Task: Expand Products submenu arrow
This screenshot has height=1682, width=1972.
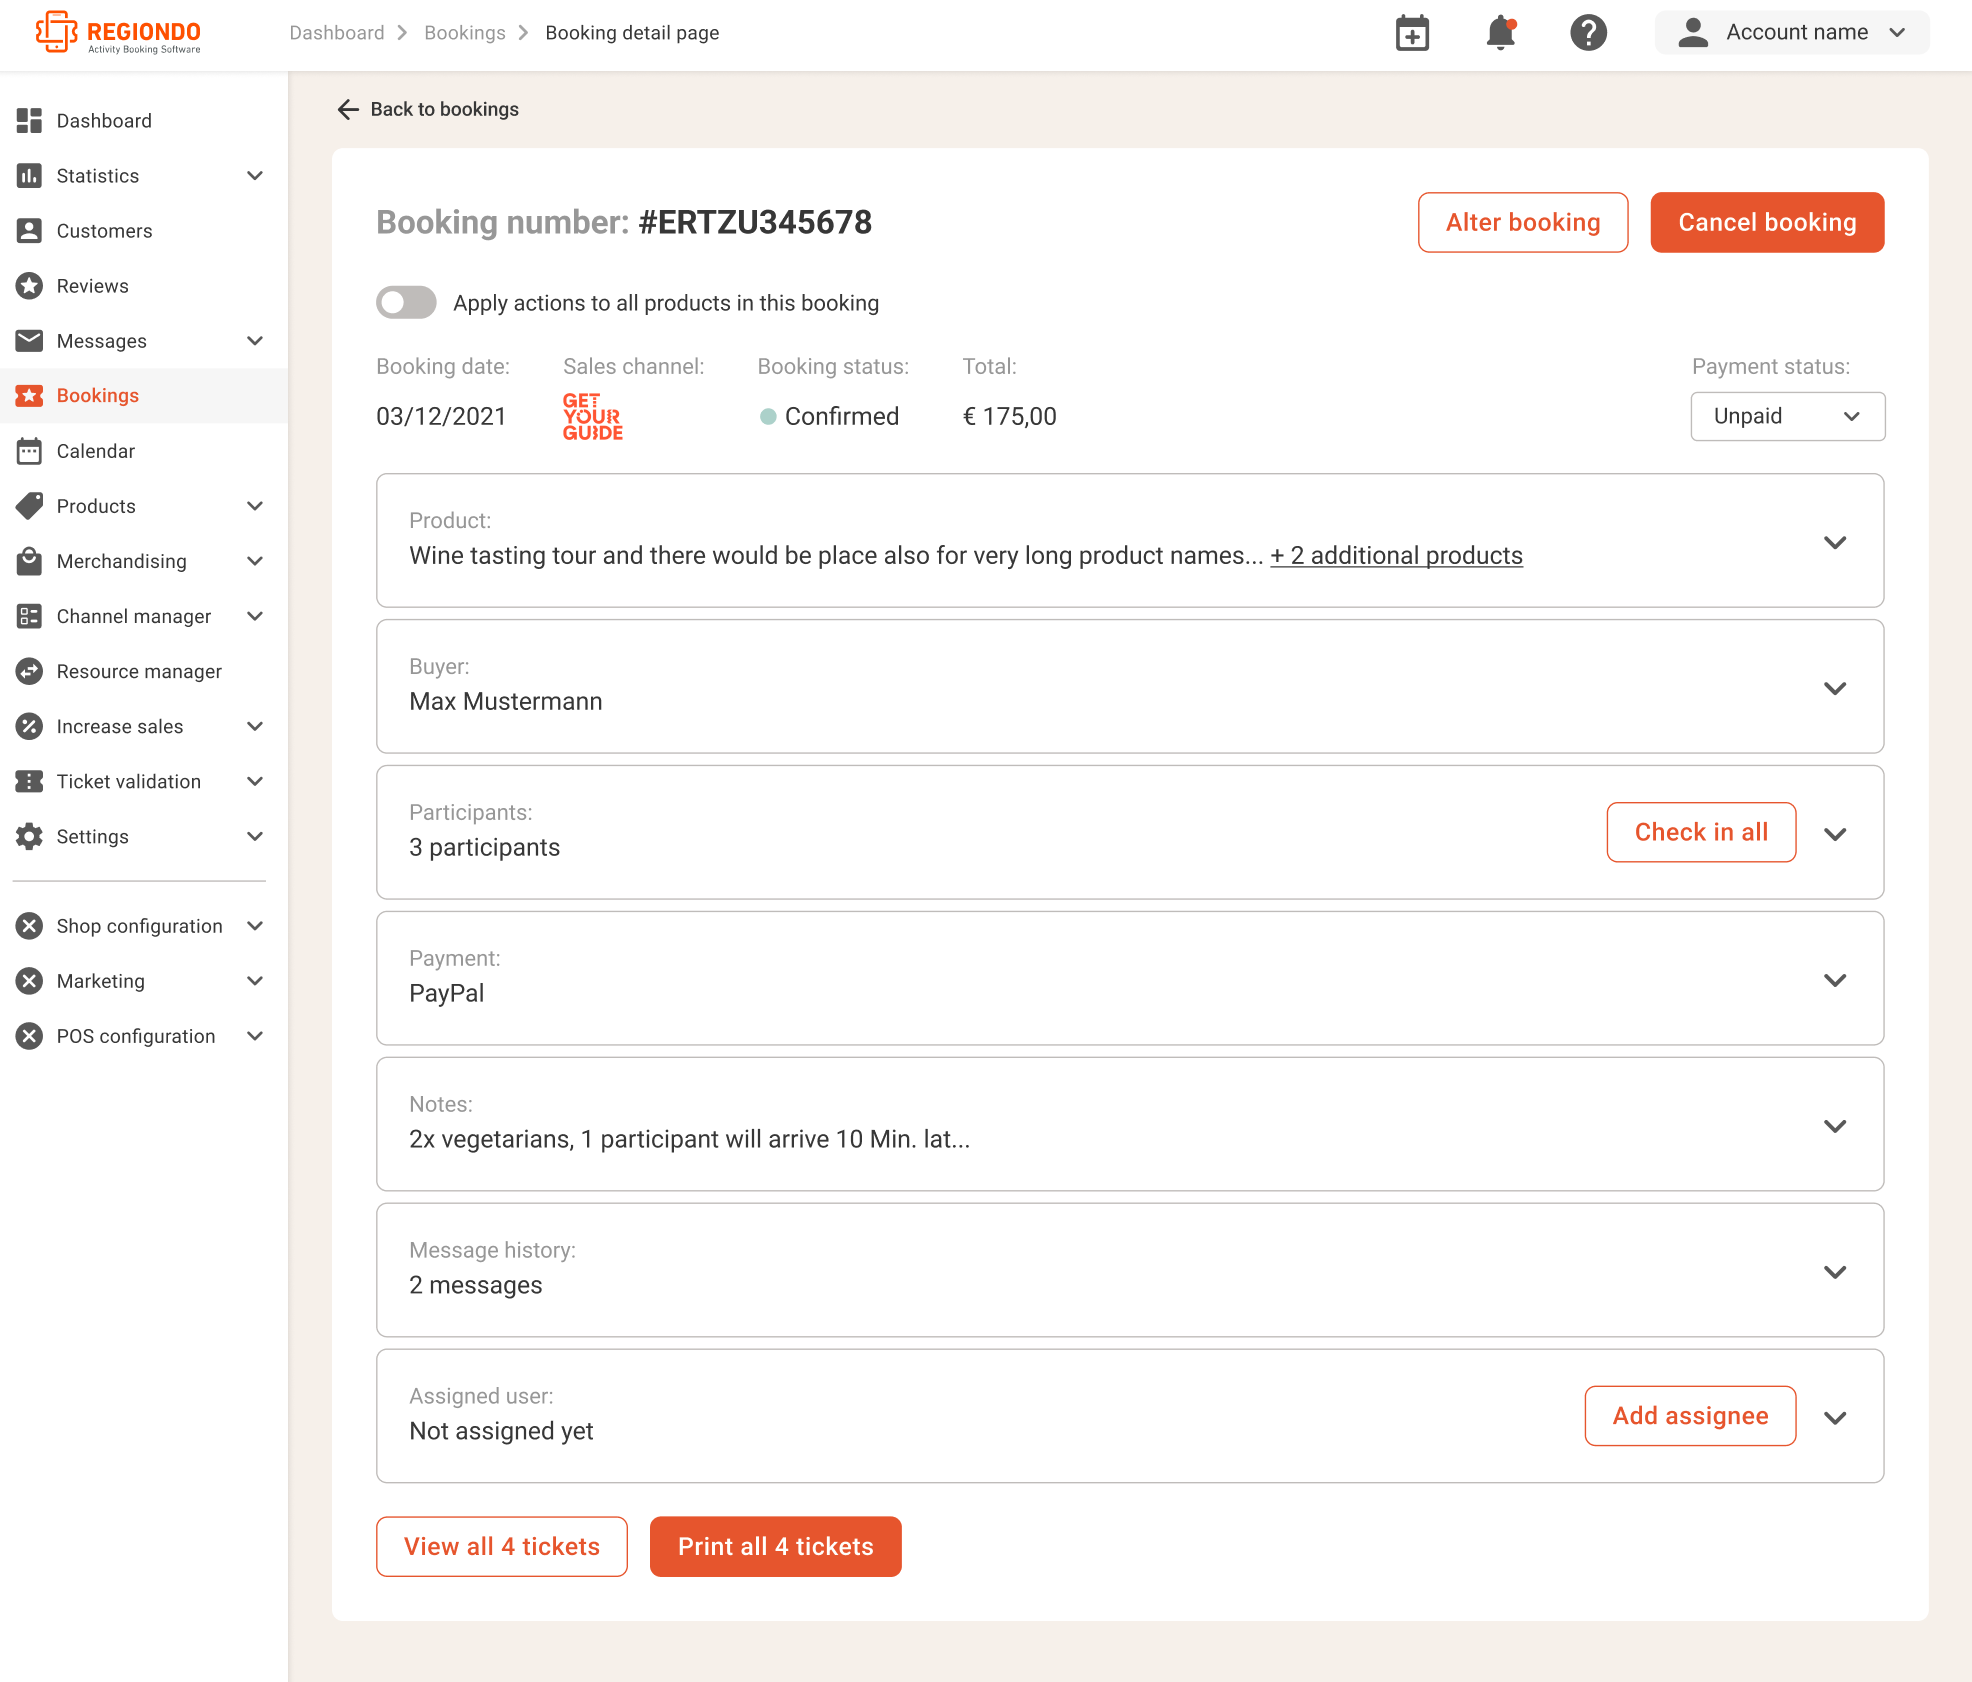Action: point(255,506)
